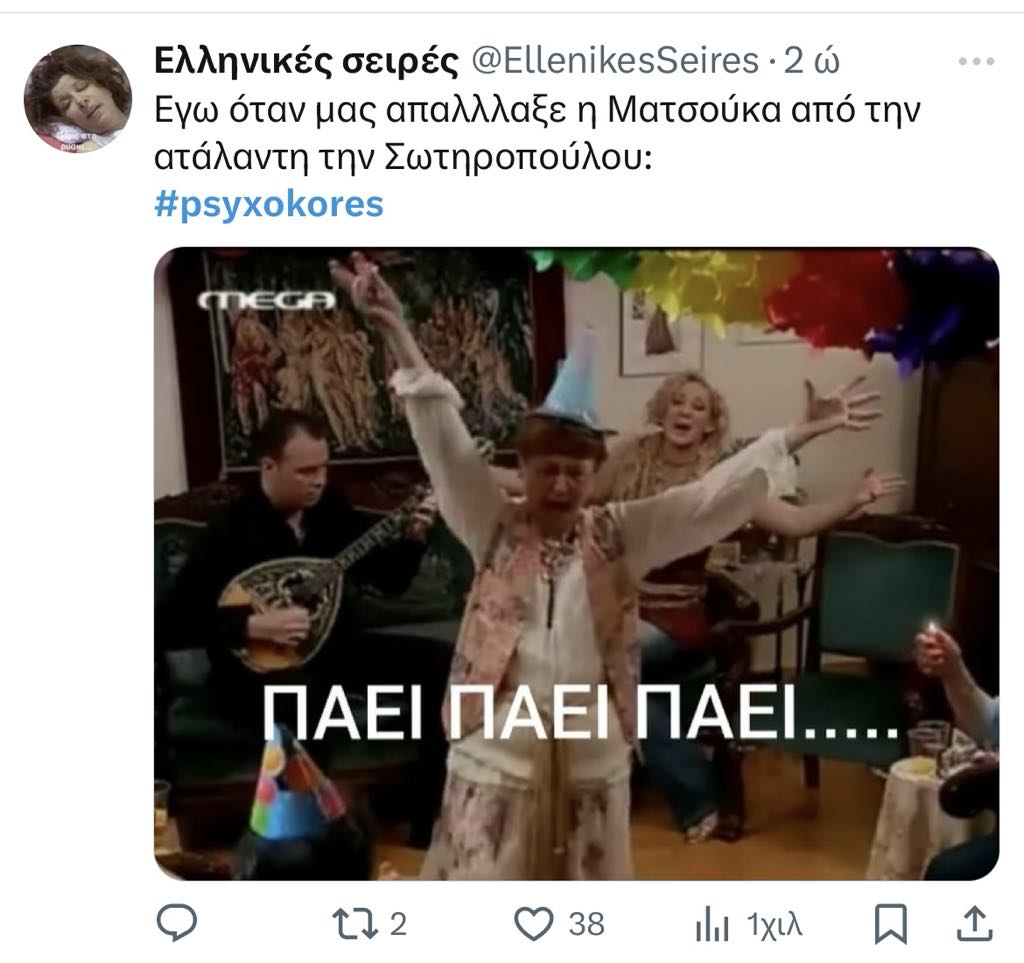Viewport: 1024px width, 963px height.
Task: Click the Ελληνικές σειρές display name
Action: coord(306,61)
